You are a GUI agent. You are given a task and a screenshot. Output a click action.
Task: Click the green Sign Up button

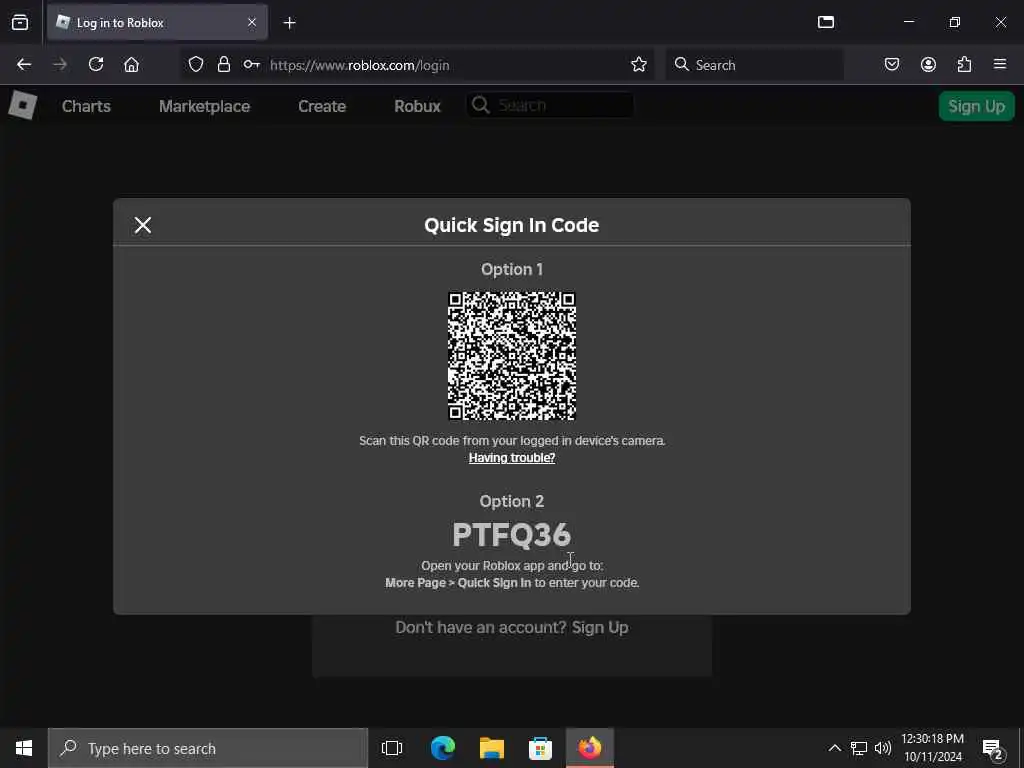click(x=976, y=106)
